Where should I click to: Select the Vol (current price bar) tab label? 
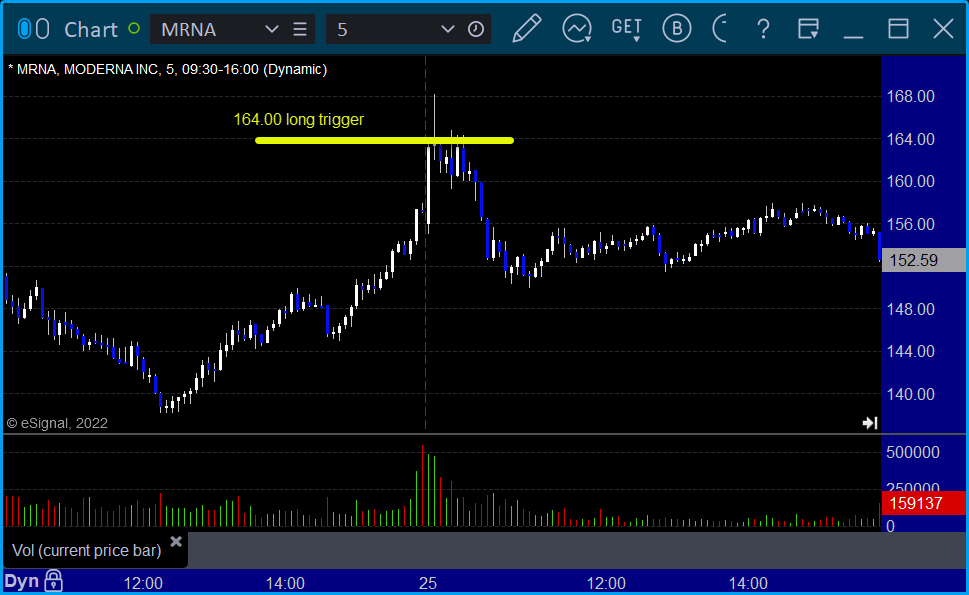coord(87,550)
